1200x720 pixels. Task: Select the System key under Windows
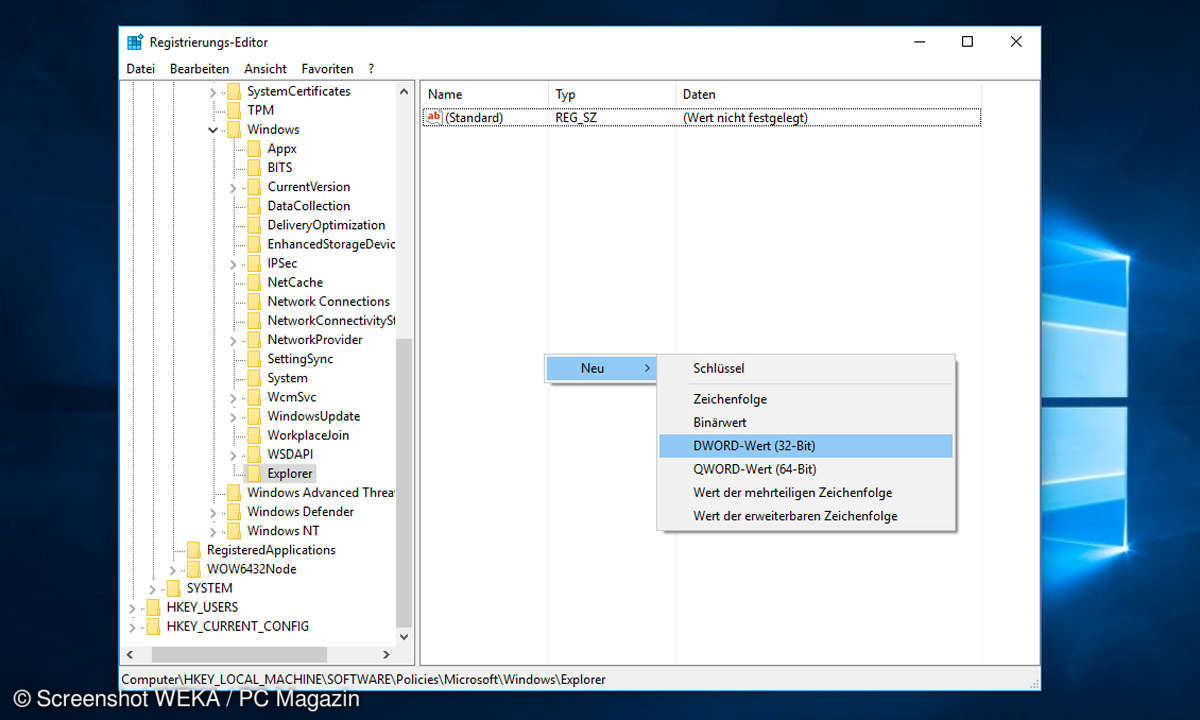click(x=287, y=378)
